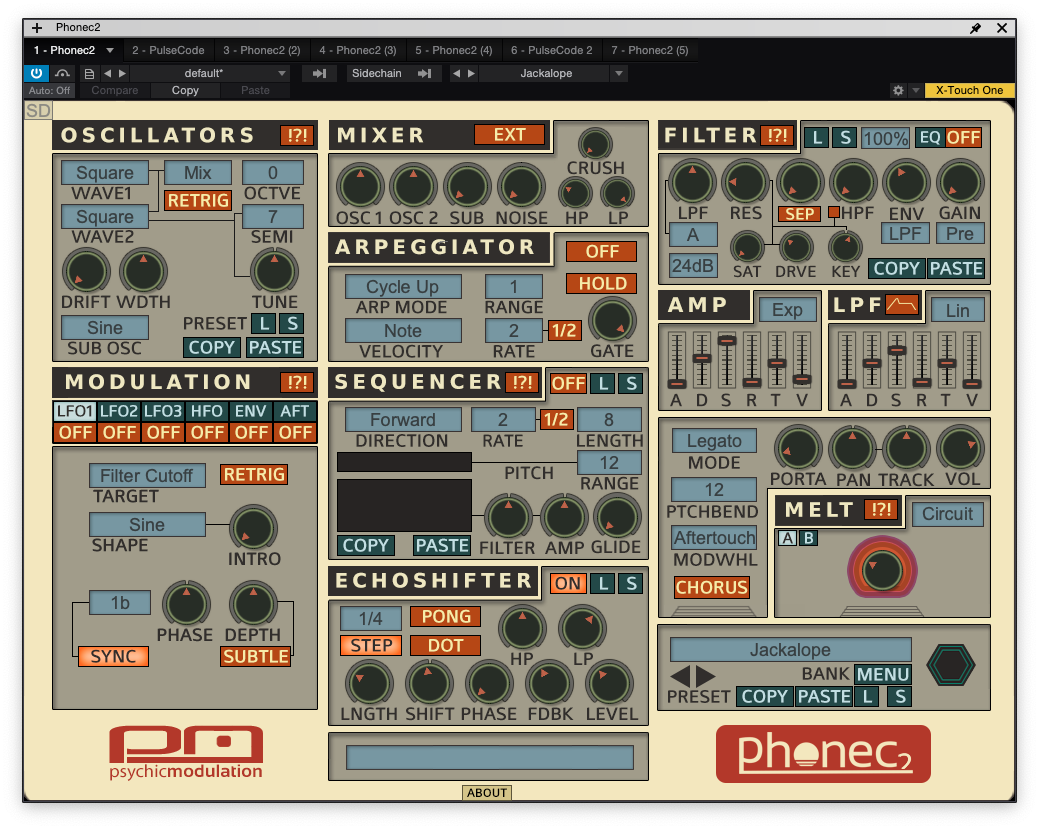Toggle the arpeggiator HOLD button
This screenshot has width=1039, height=829.
602,284
